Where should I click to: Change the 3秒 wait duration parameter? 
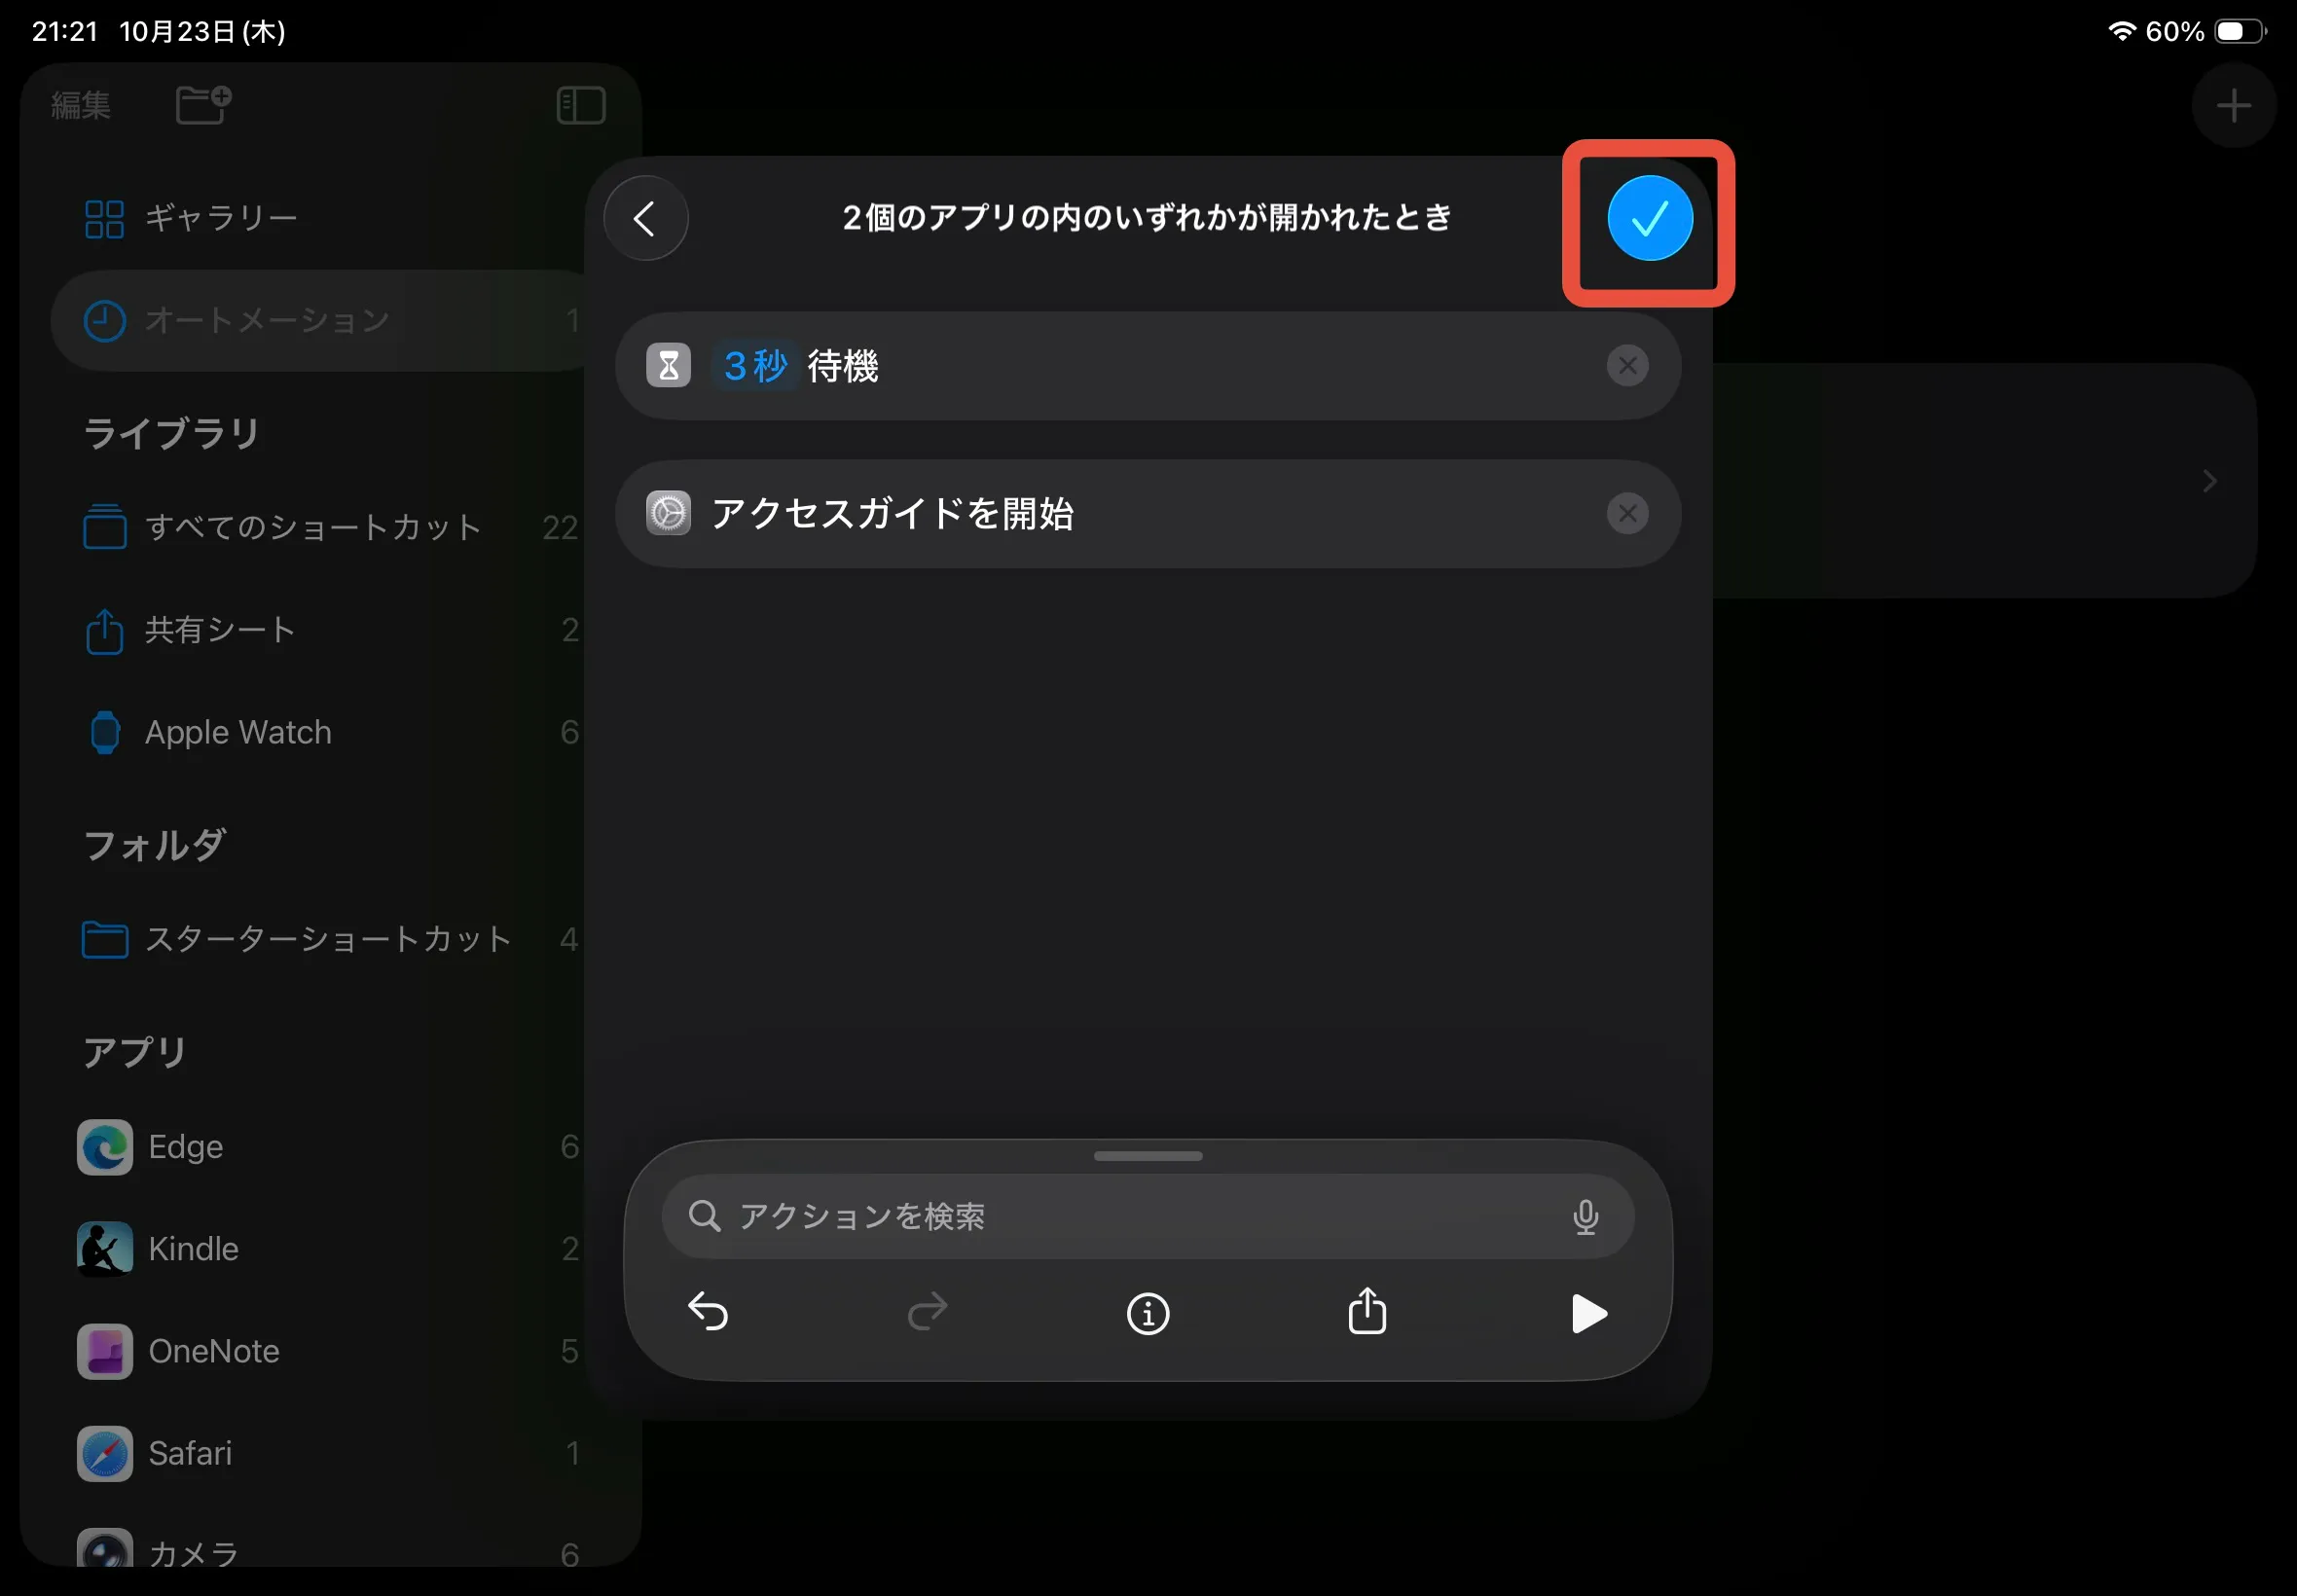pyautogui.click(x=755, y=366)
